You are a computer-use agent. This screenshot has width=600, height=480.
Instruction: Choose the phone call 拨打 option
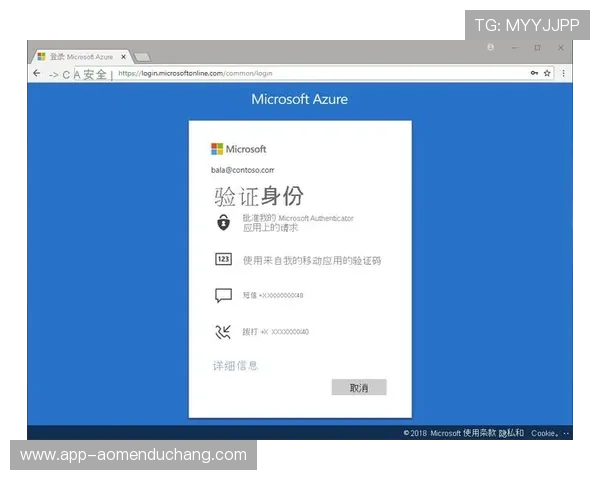(x=275, y=332)
